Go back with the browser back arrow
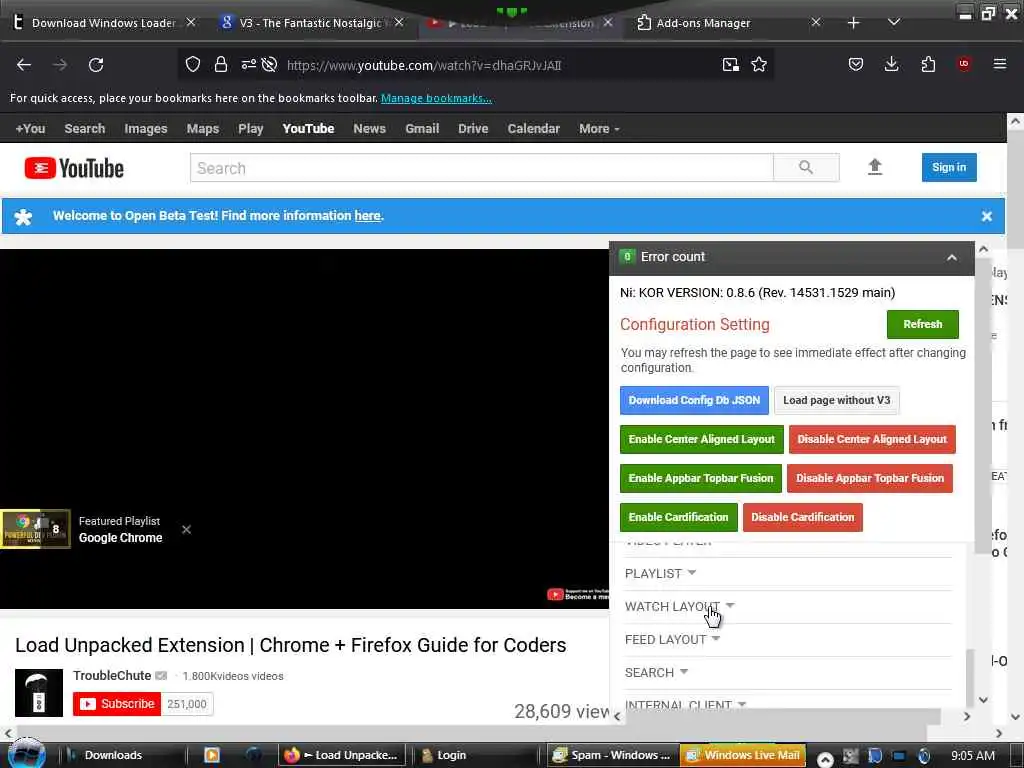This screenshot has width=1024, height=768. [x=24, y=65]
